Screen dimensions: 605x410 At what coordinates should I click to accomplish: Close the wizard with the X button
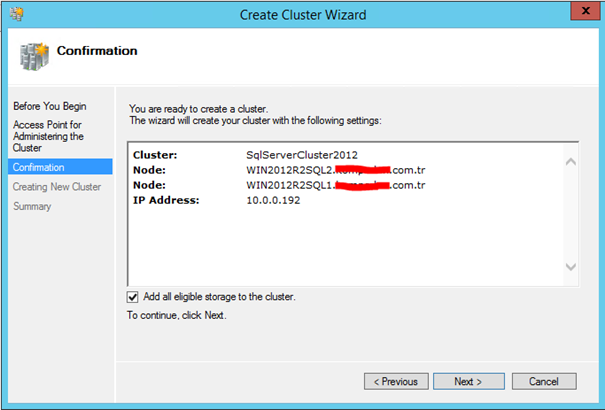585,11
